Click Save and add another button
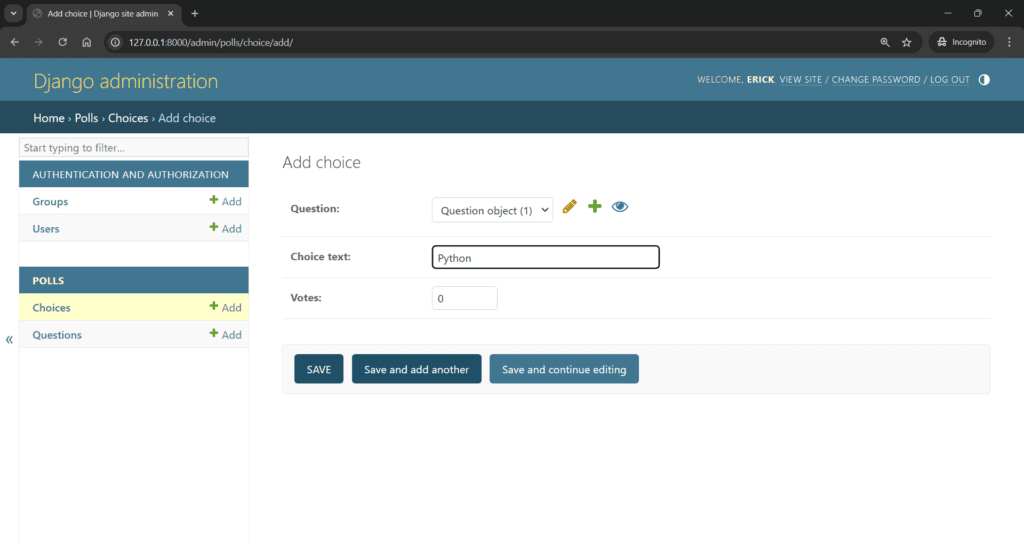The height and width of the screenshot is (544, 1024). [x=417, y=369]
